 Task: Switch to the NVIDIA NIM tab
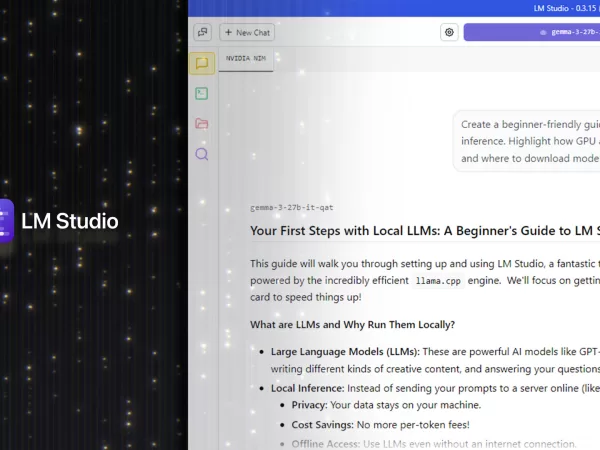246,59
